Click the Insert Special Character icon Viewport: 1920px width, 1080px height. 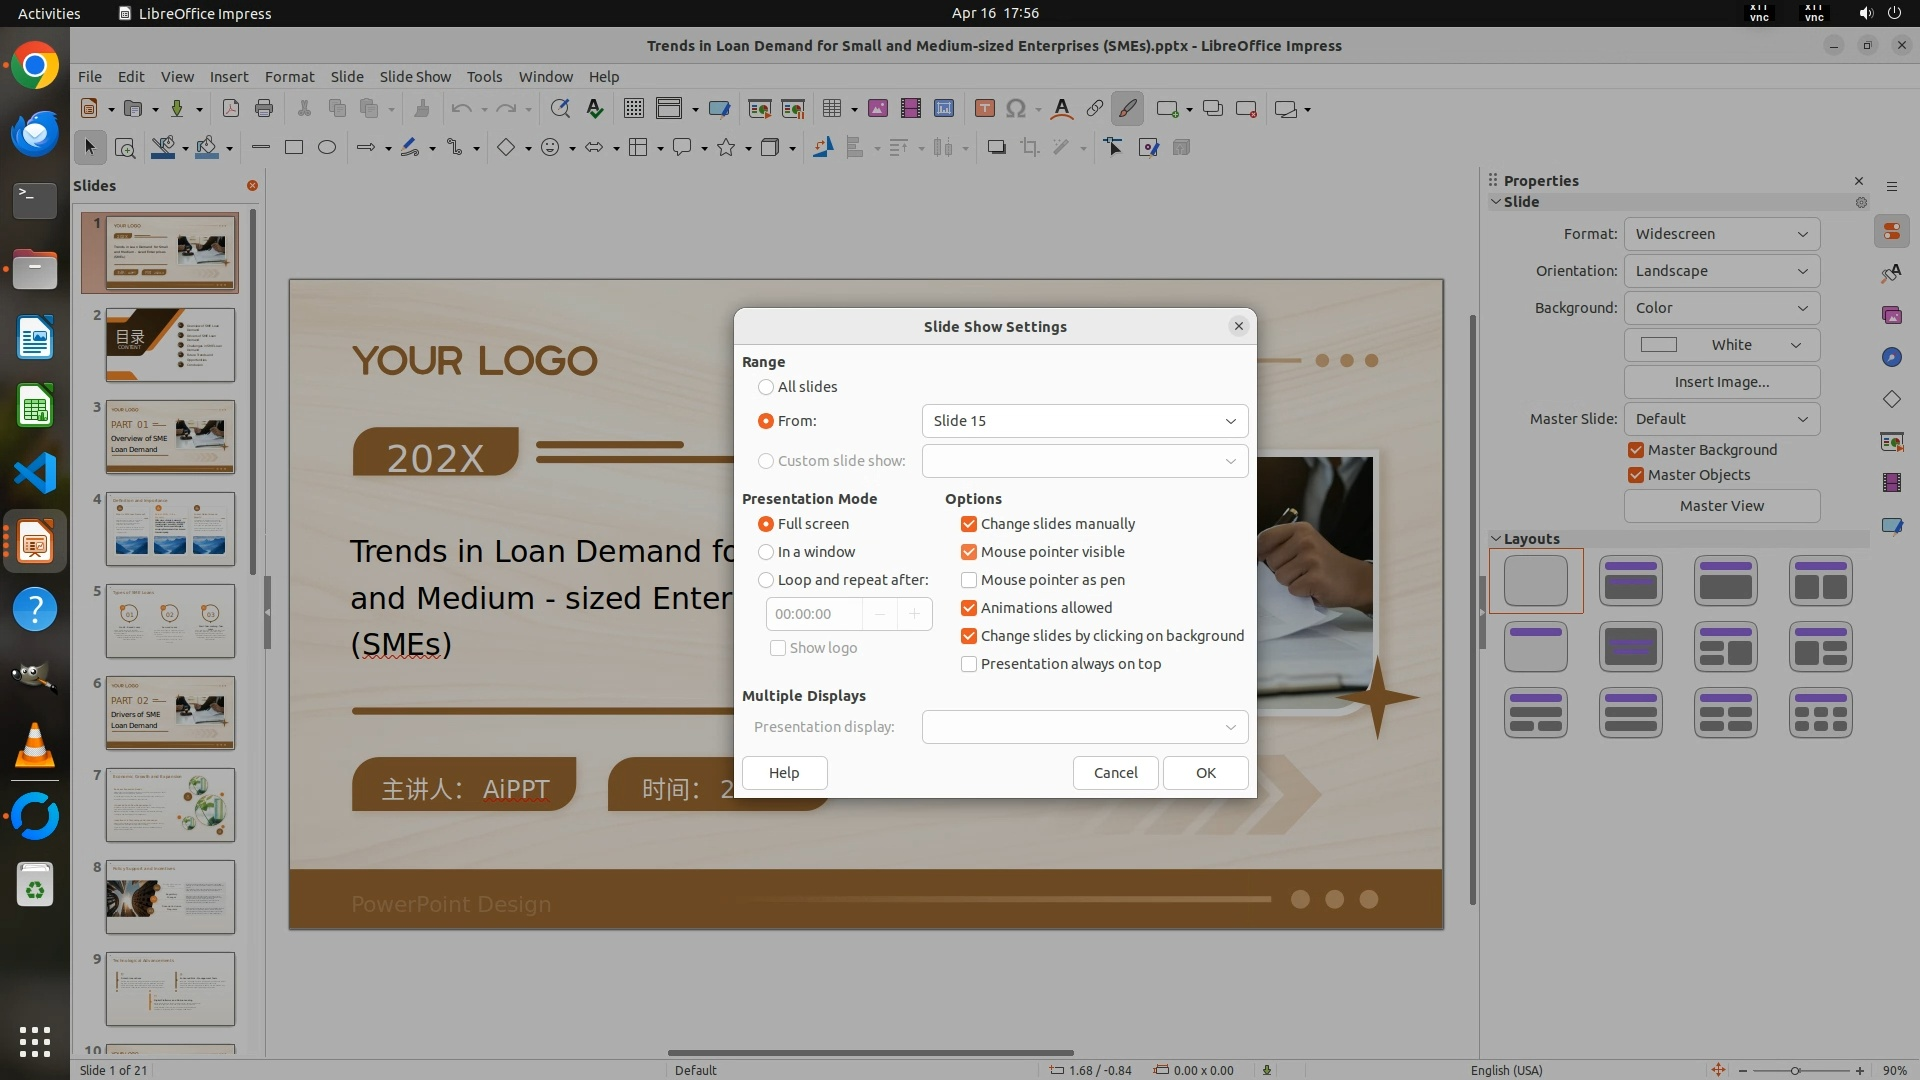[1016, 109]
